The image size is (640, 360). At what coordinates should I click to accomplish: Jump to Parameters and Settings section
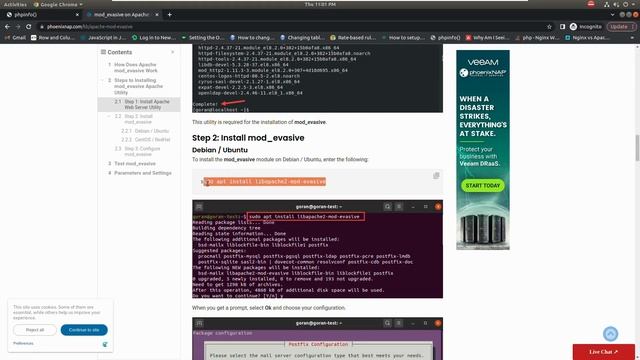tap(142, 173)
